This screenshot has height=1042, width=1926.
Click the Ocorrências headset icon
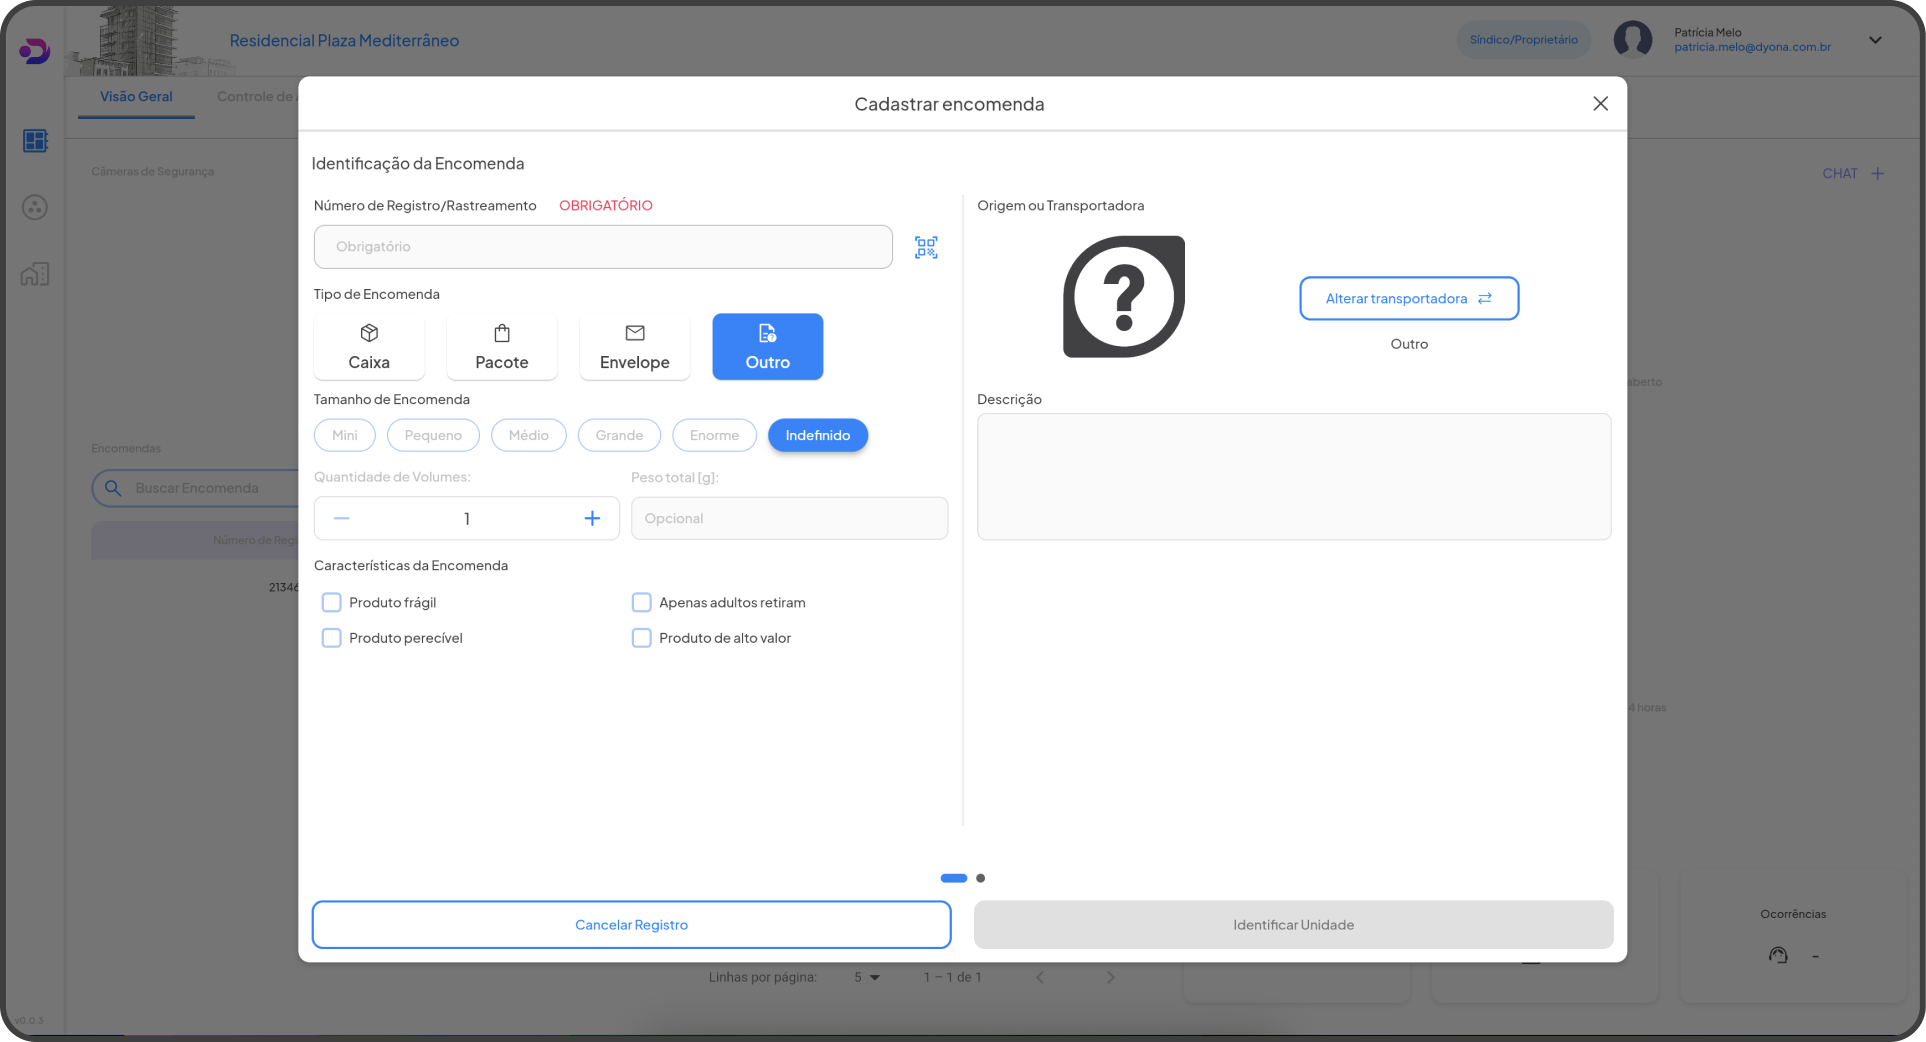coord(1778,955)
